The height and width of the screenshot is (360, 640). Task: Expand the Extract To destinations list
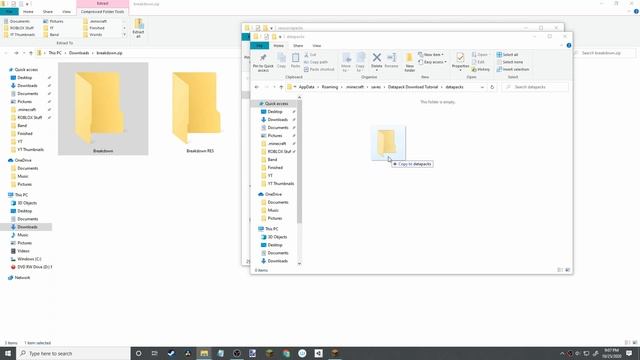click(x=124, y=35)
